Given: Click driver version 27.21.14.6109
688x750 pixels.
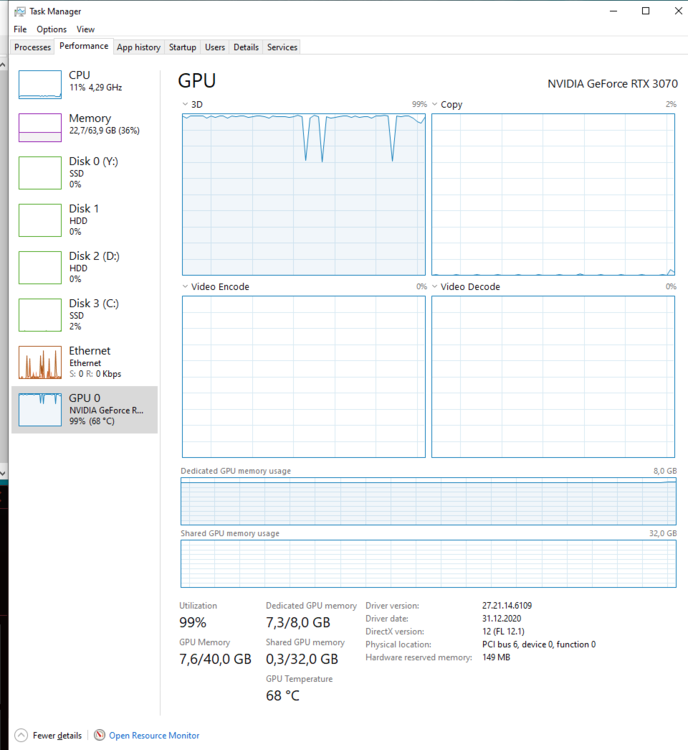Looking at the screenshot, I should pos(507,606).
